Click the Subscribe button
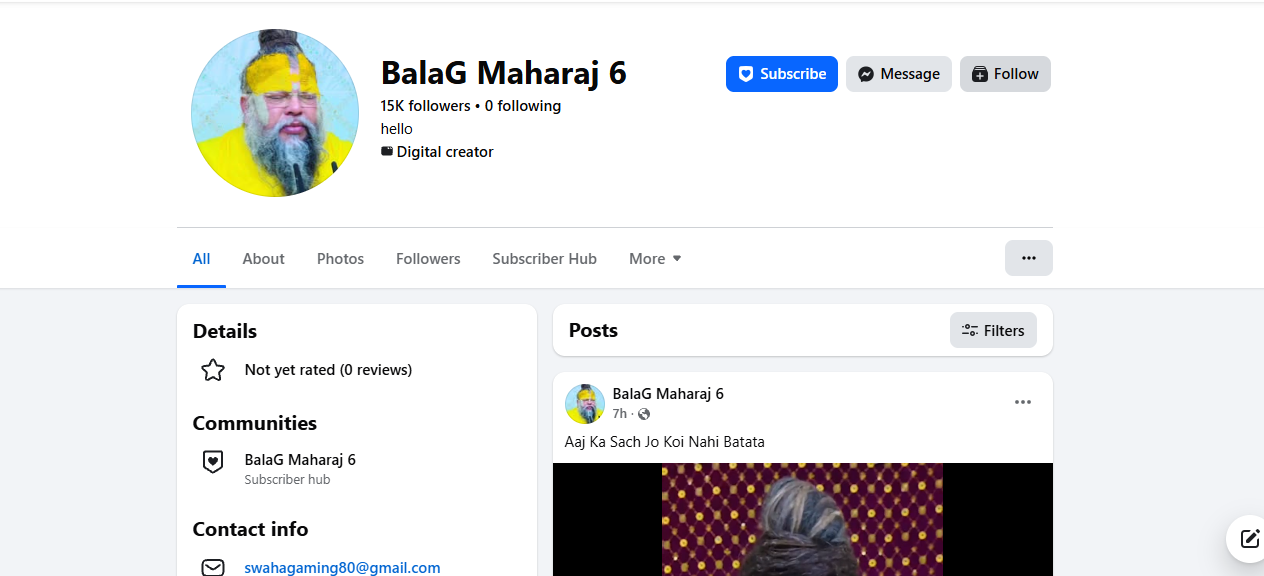1264x576 pixels. [x=781, y=74]
